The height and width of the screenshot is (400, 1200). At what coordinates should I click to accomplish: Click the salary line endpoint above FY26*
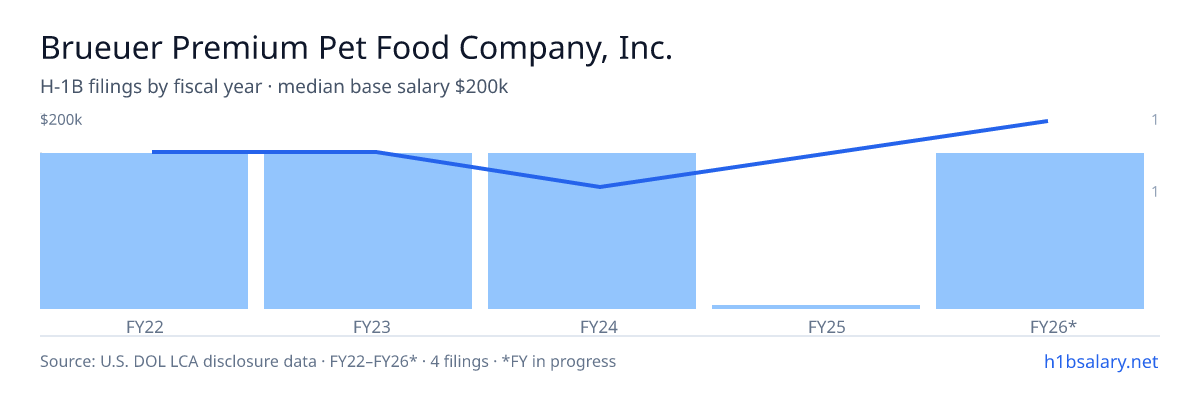click(x=1047, y=121)
